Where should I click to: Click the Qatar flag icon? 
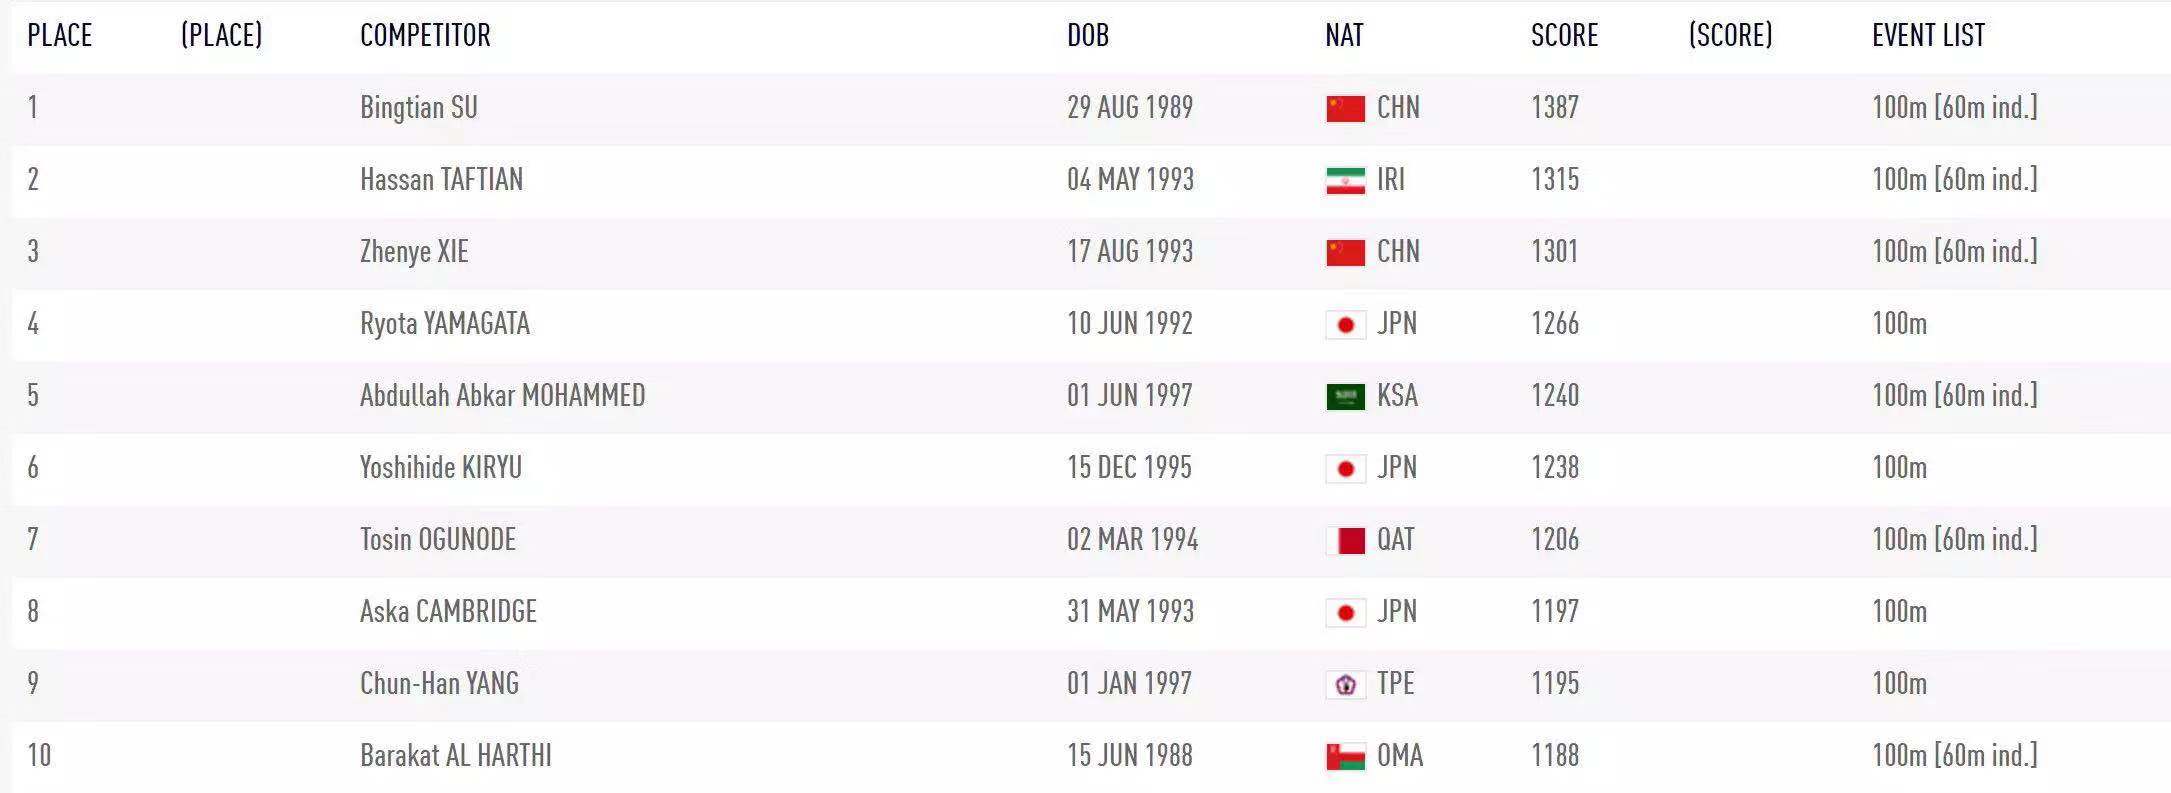[x=1345, y=540]
